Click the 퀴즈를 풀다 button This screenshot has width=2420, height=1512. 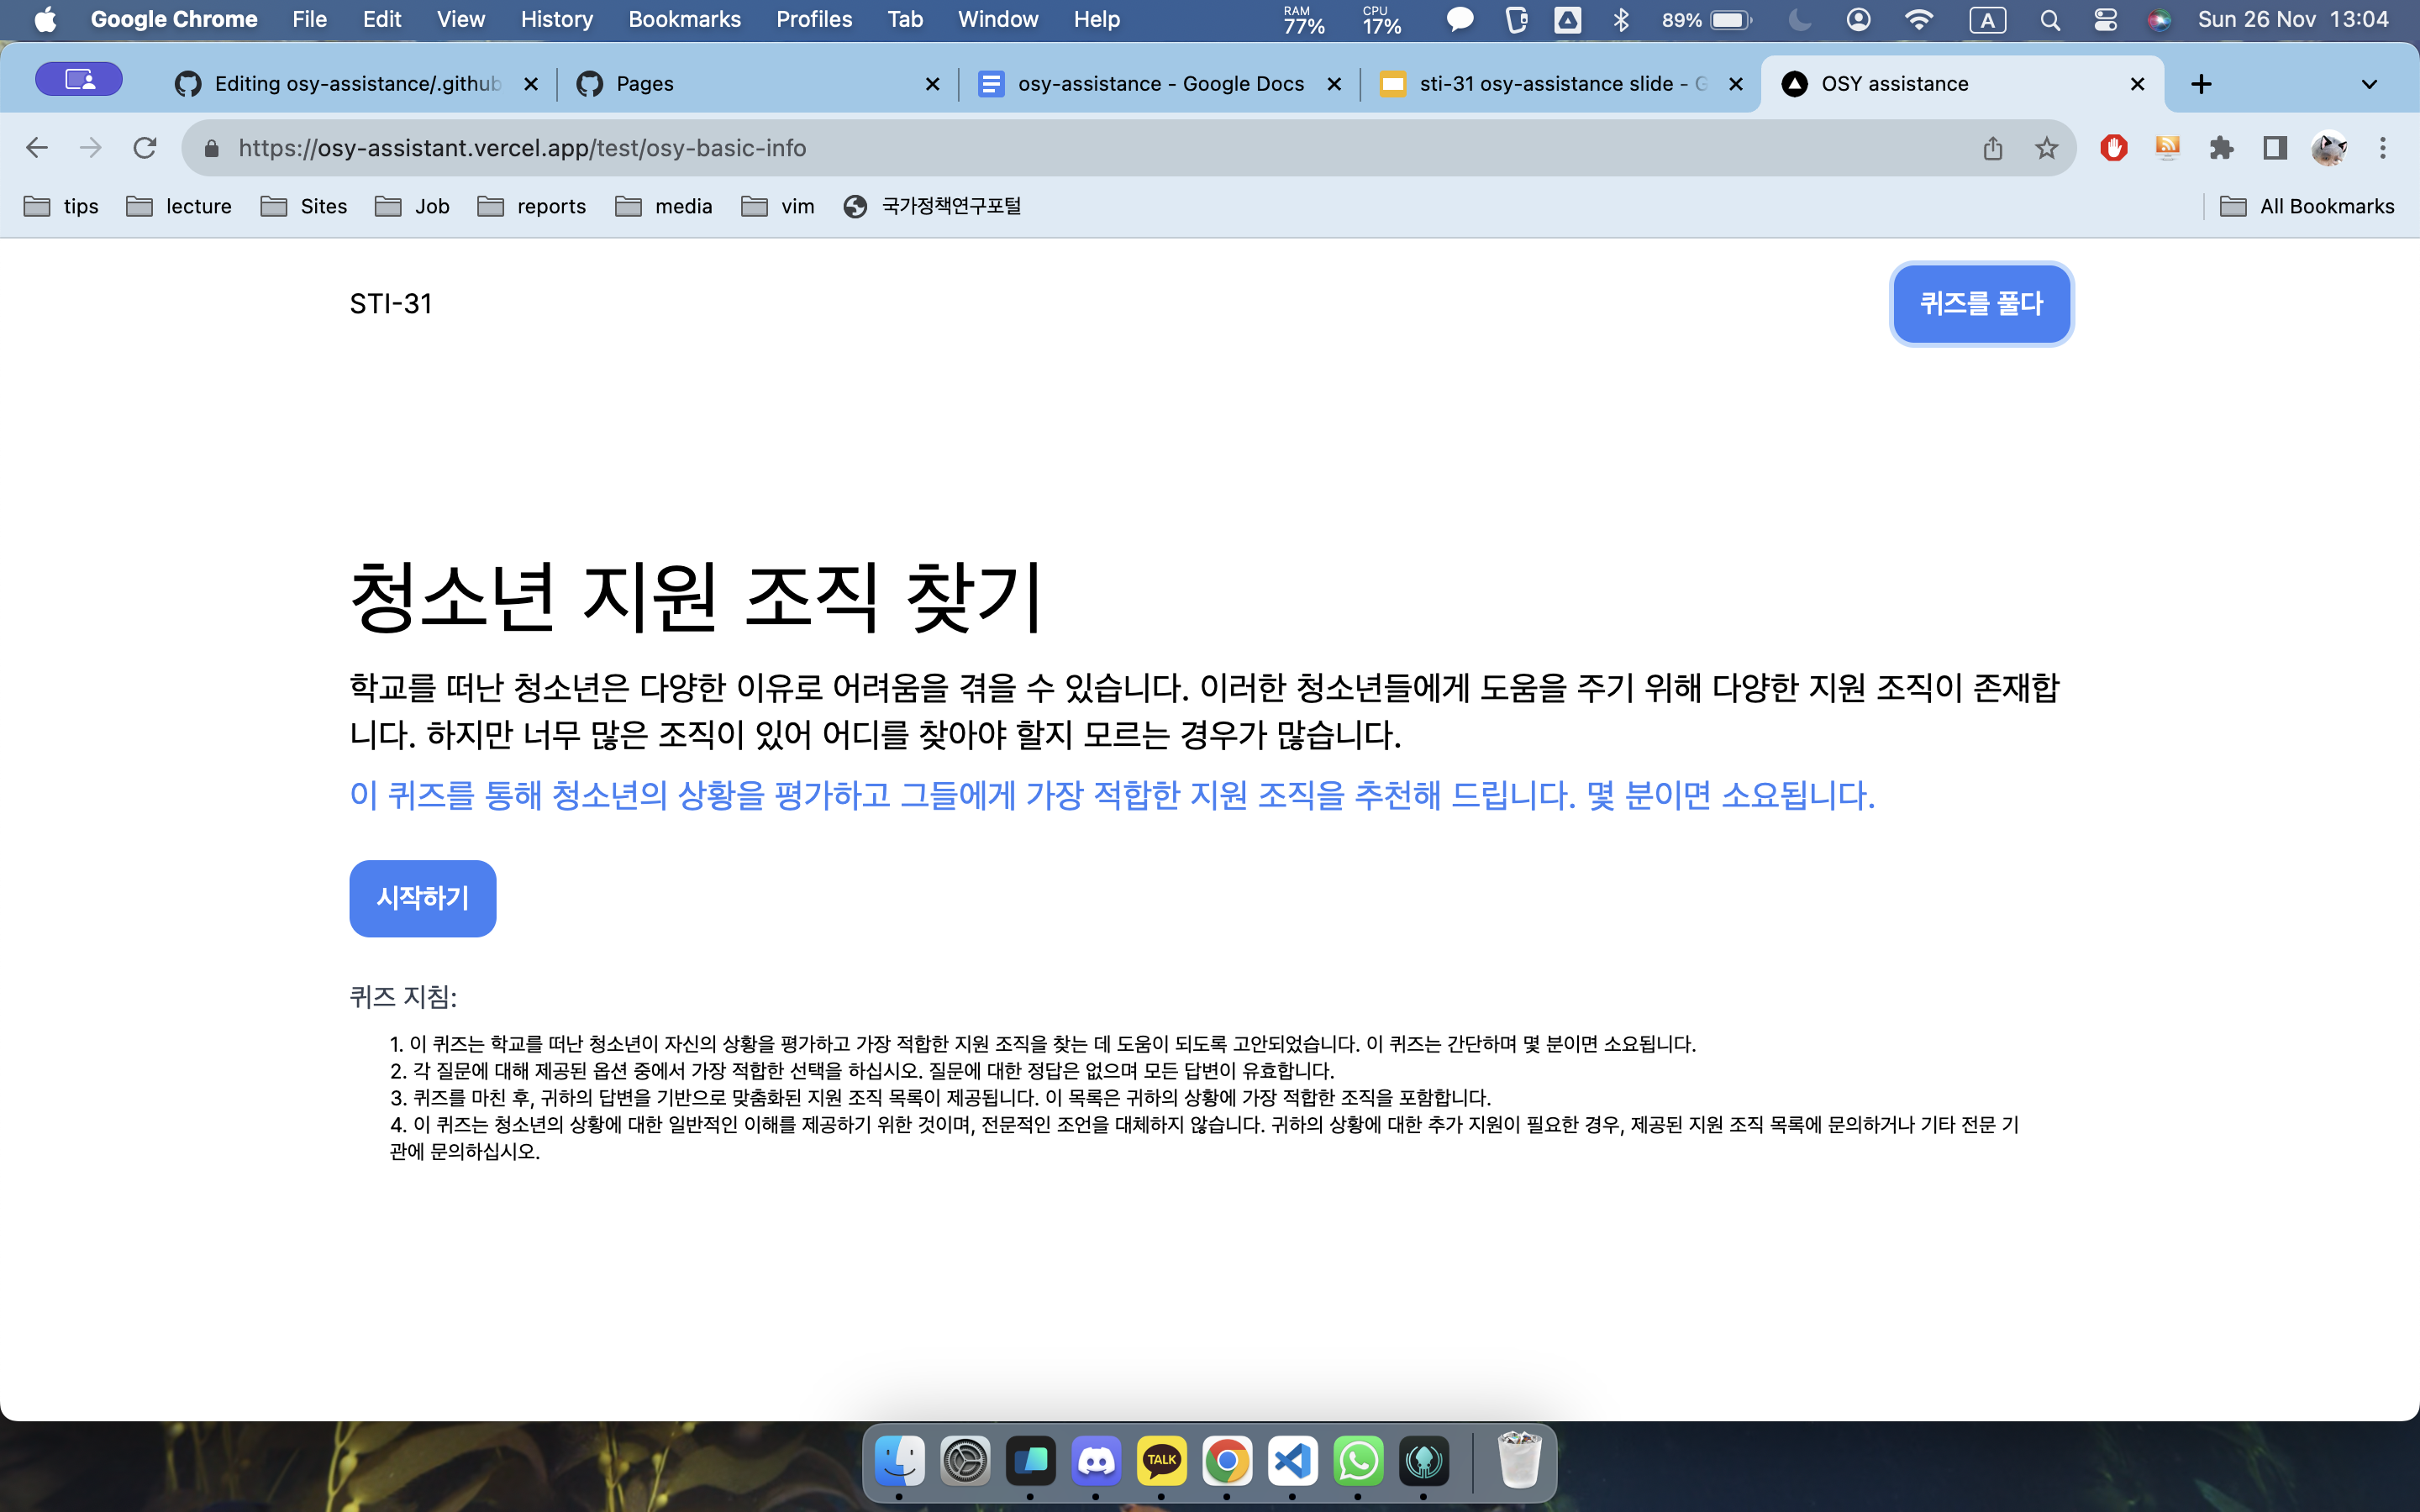(x=1980, y=304)
